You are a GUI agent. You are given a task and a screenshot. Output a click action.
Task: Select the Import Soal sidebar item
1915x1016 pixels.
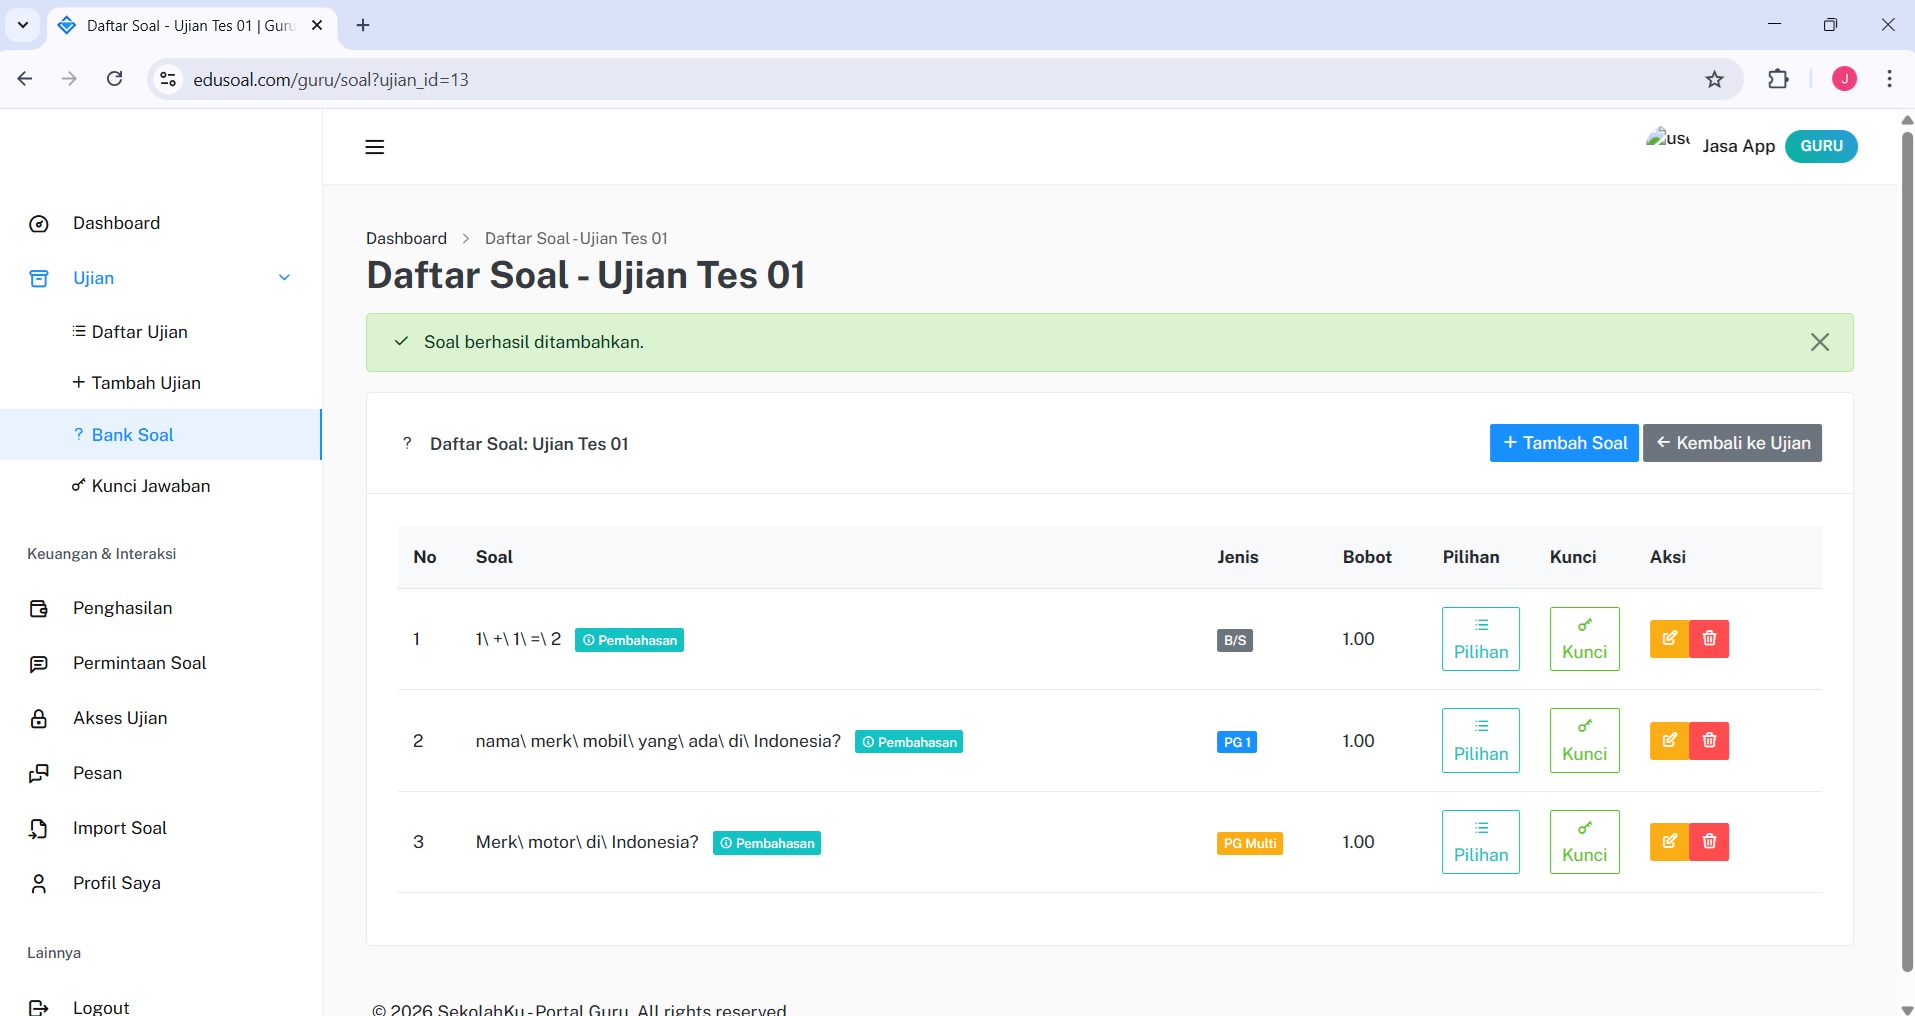click(x=119, y=828)
